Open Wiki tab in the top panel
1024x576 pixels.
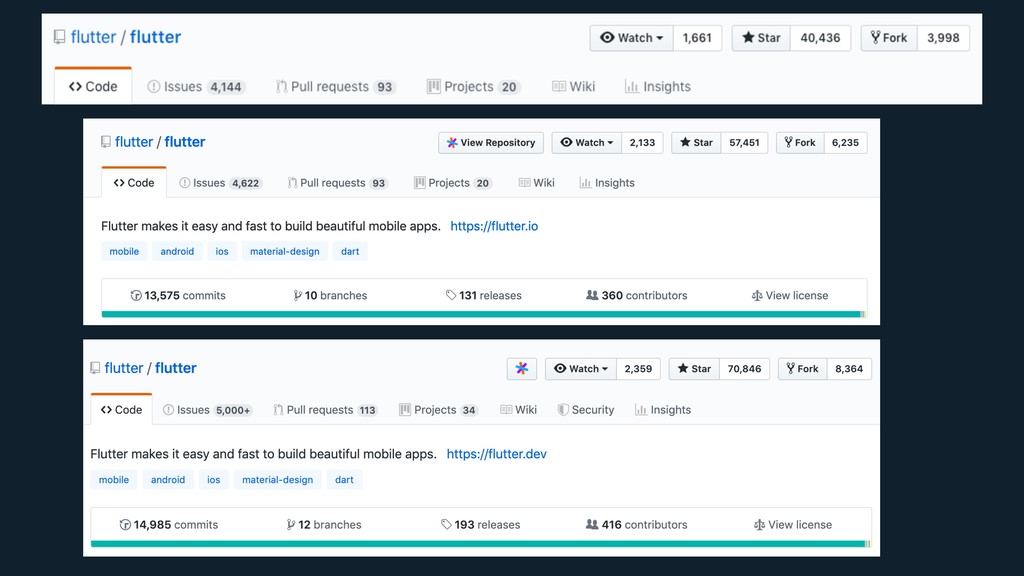click(573, 86)
